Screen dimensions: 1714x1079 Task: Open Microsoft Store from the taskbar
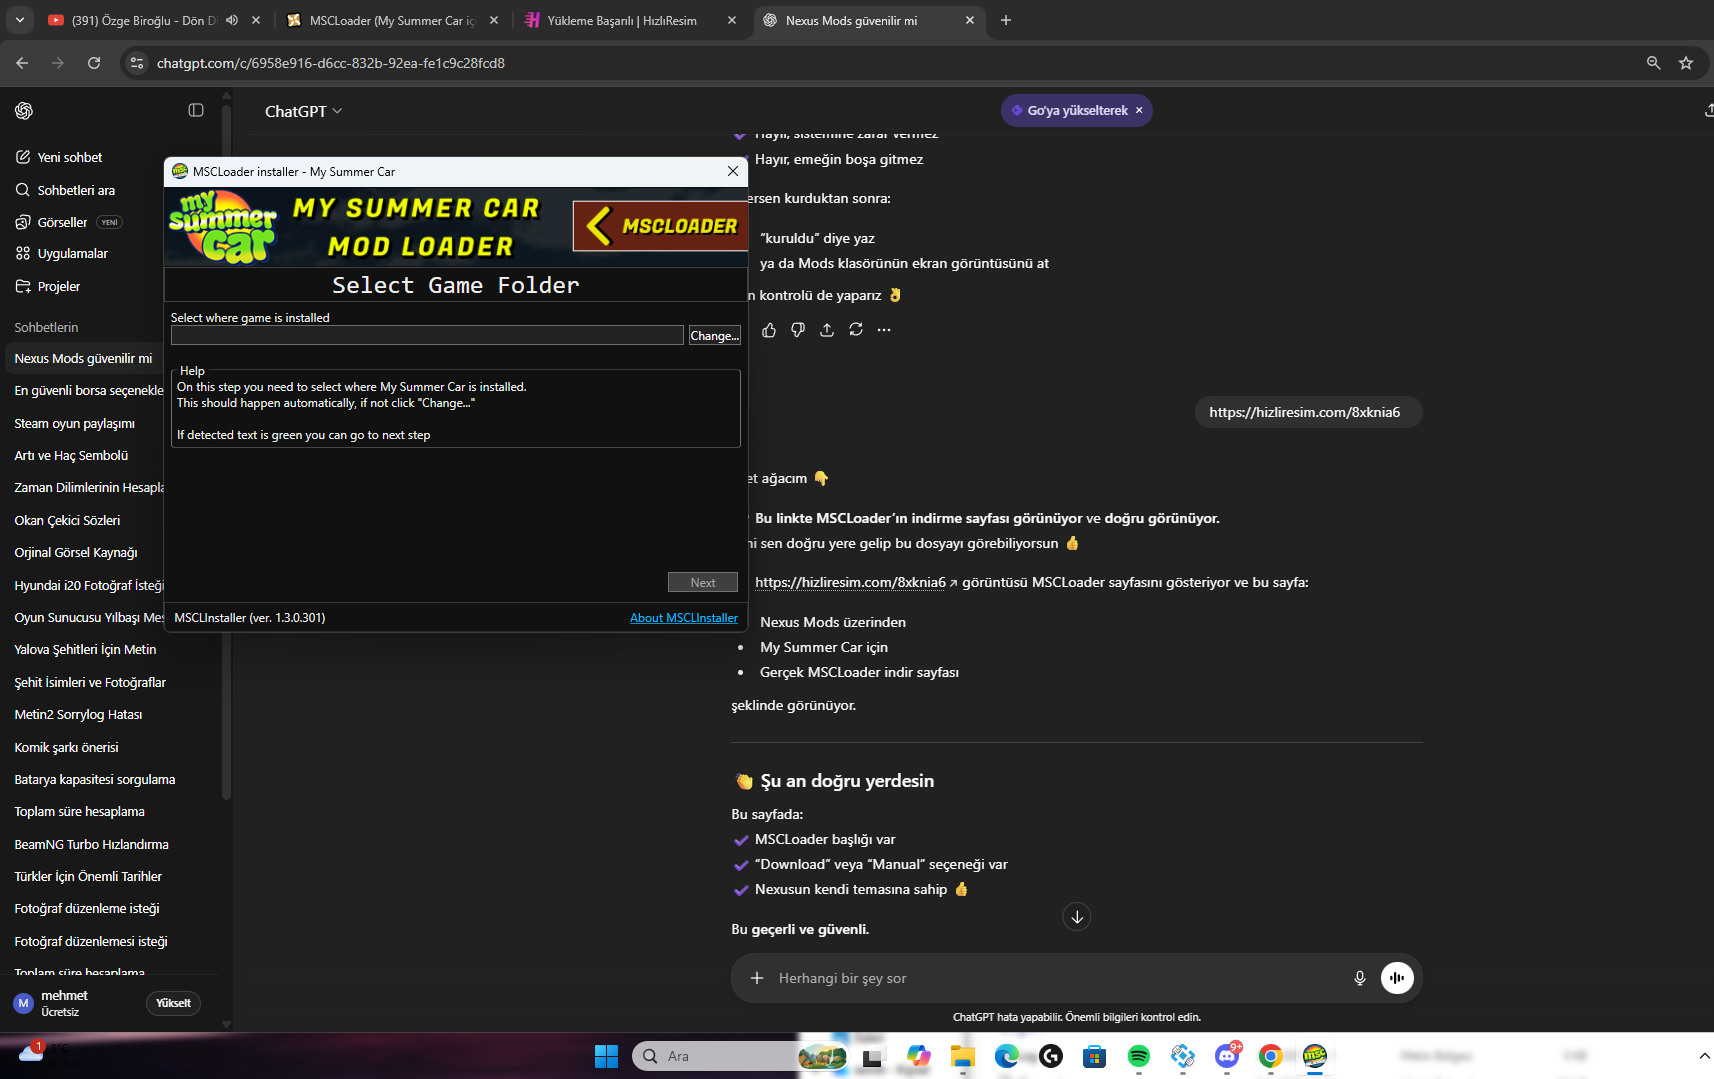[x=1095, y=1056]
